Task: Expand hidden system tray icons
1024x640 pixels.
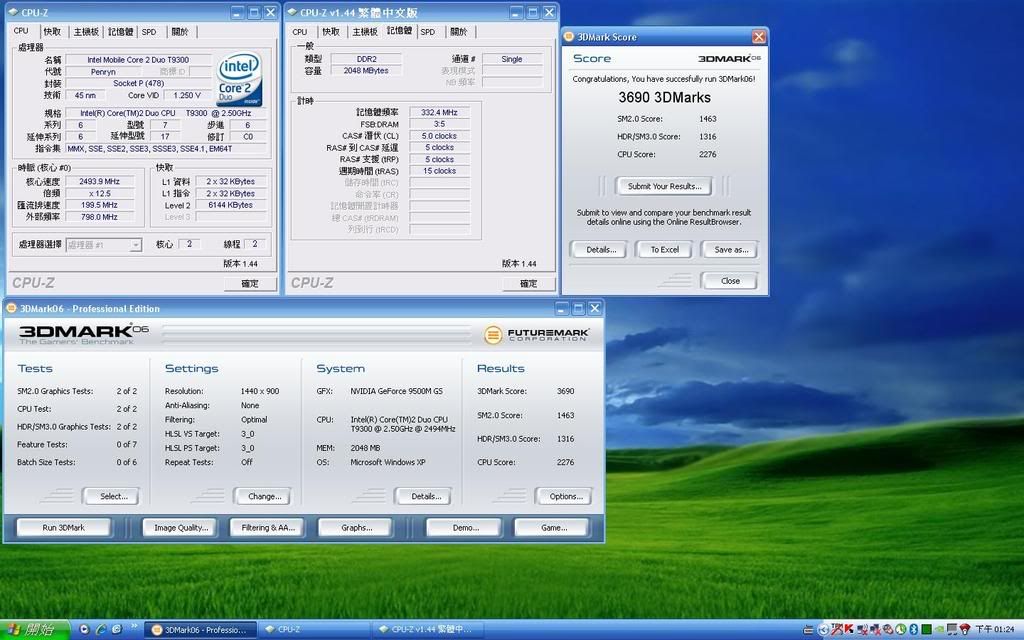Action: click(x=823, y=630)
